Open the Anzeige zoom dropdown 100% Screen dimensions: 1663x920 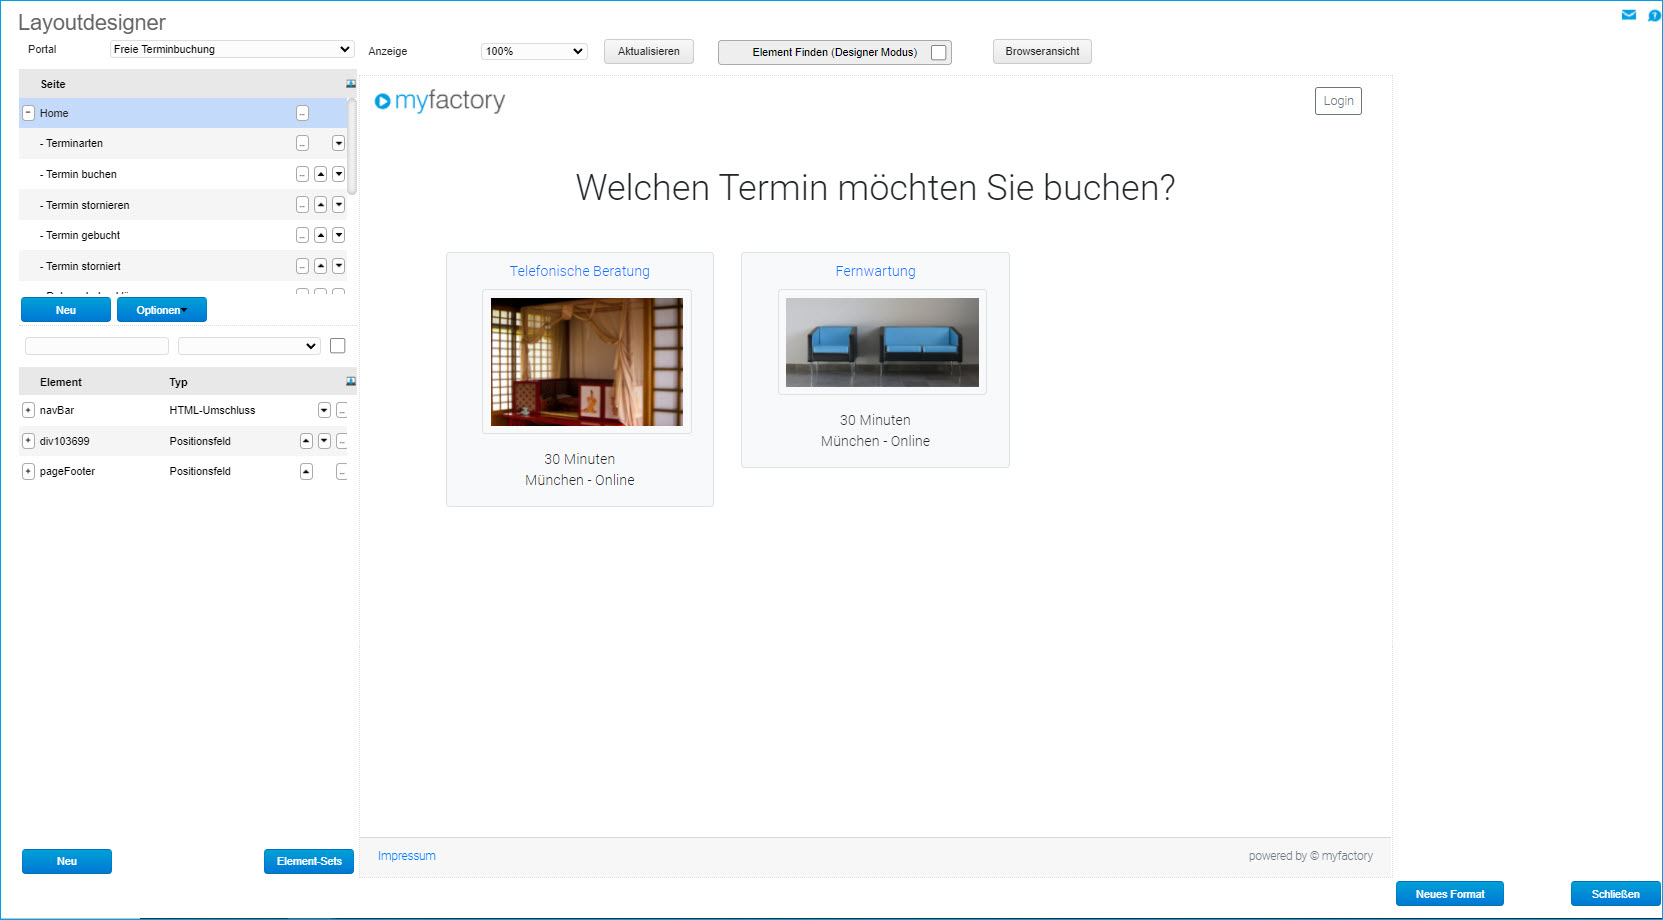pos(534,51)
